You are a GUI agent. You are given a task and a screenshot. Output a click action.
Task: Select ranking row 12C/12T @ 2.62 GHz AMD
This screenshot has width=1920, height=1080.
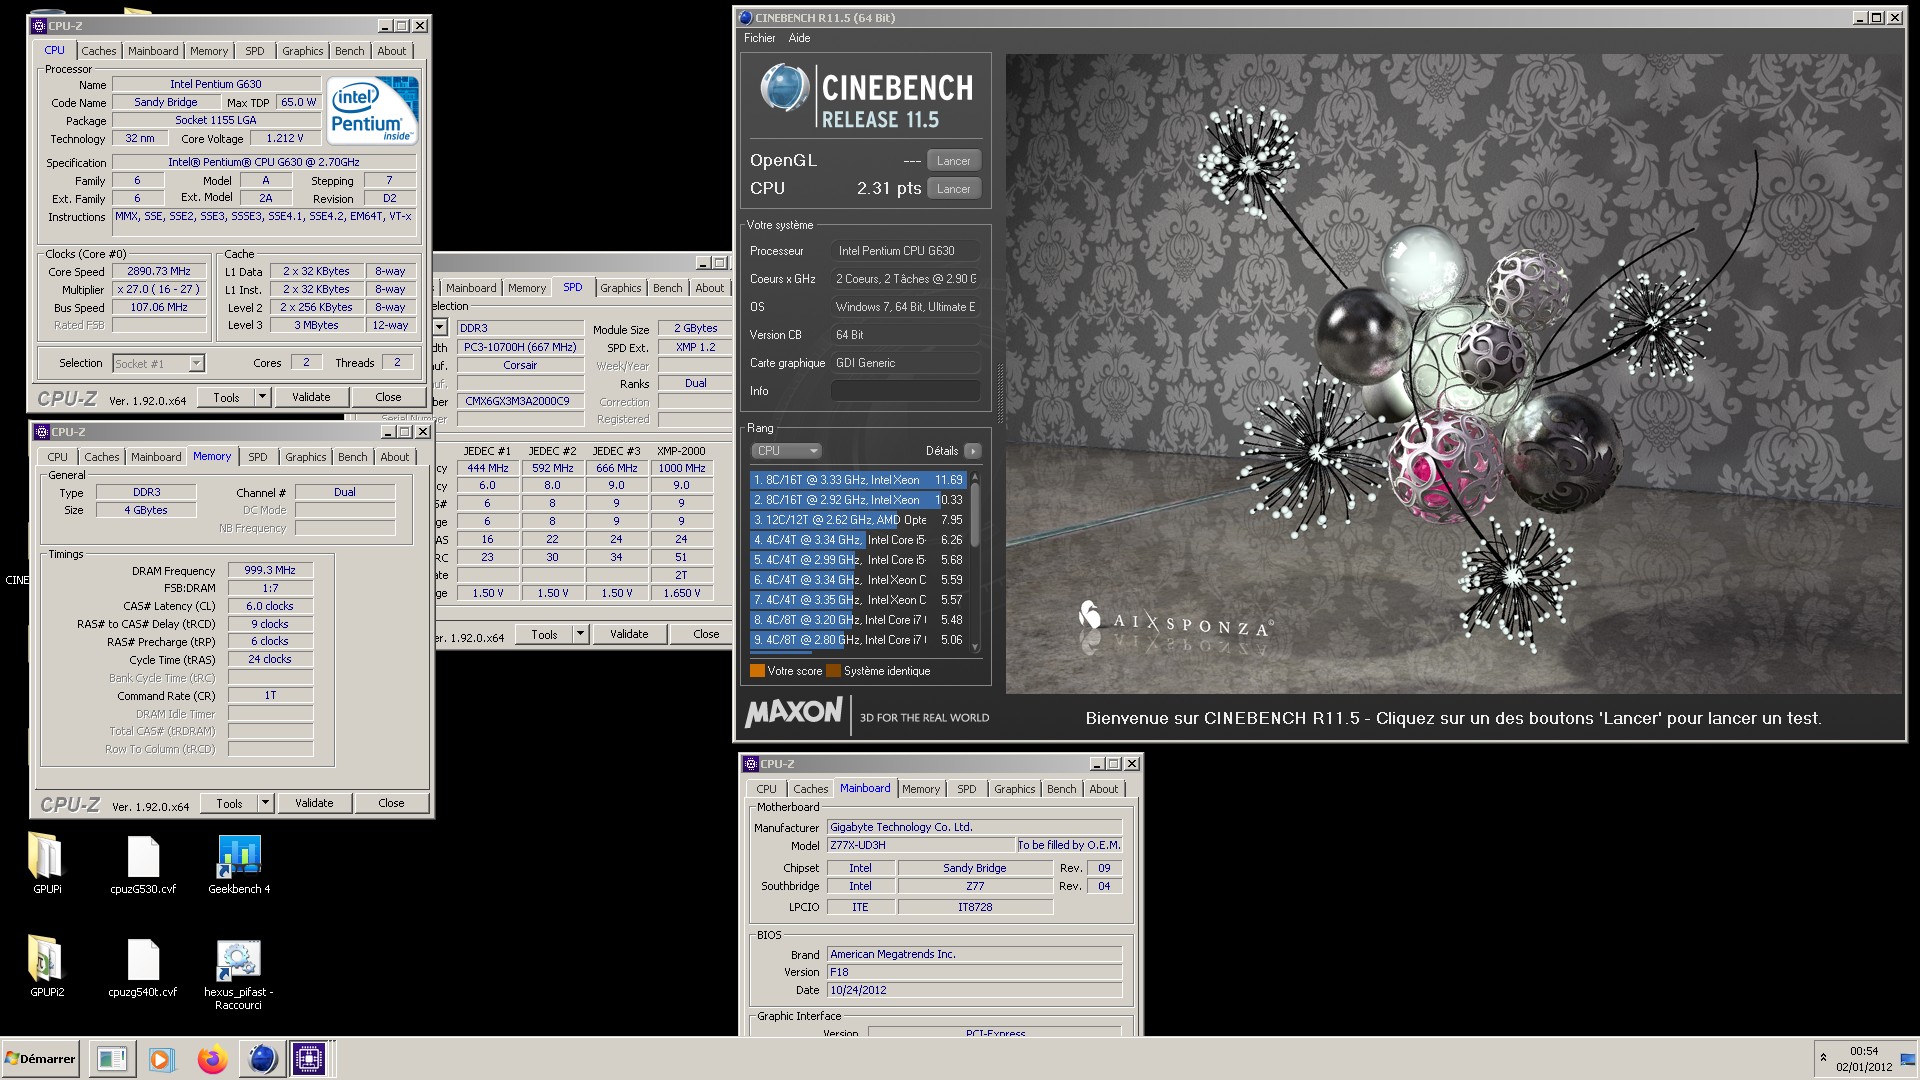coord(858,520)
